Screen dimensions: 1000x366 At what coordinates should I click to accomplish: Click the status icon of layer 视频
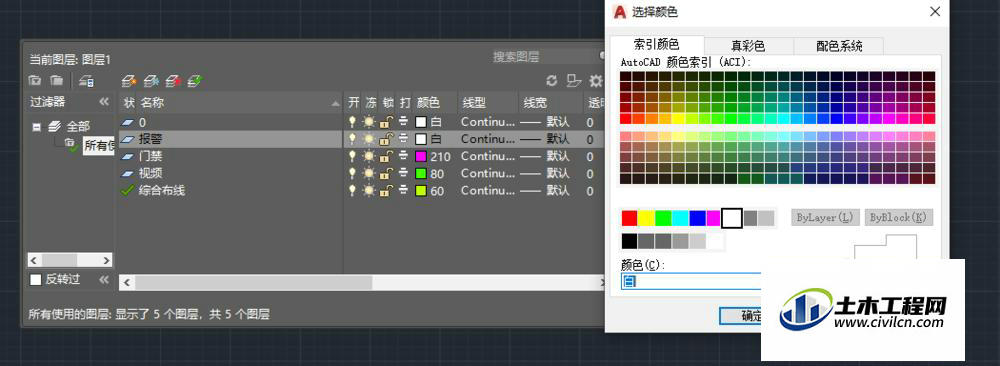click(129, 173)
